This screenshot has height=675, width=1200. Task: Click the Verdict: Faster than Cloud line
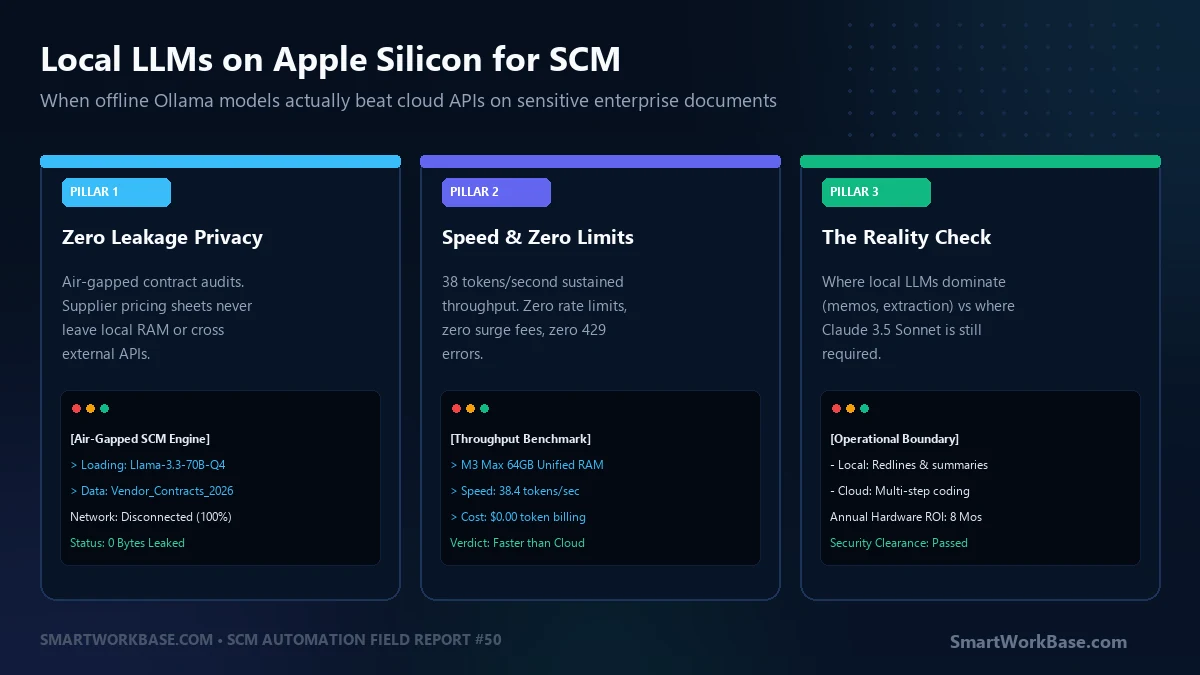tap(517, 543)
